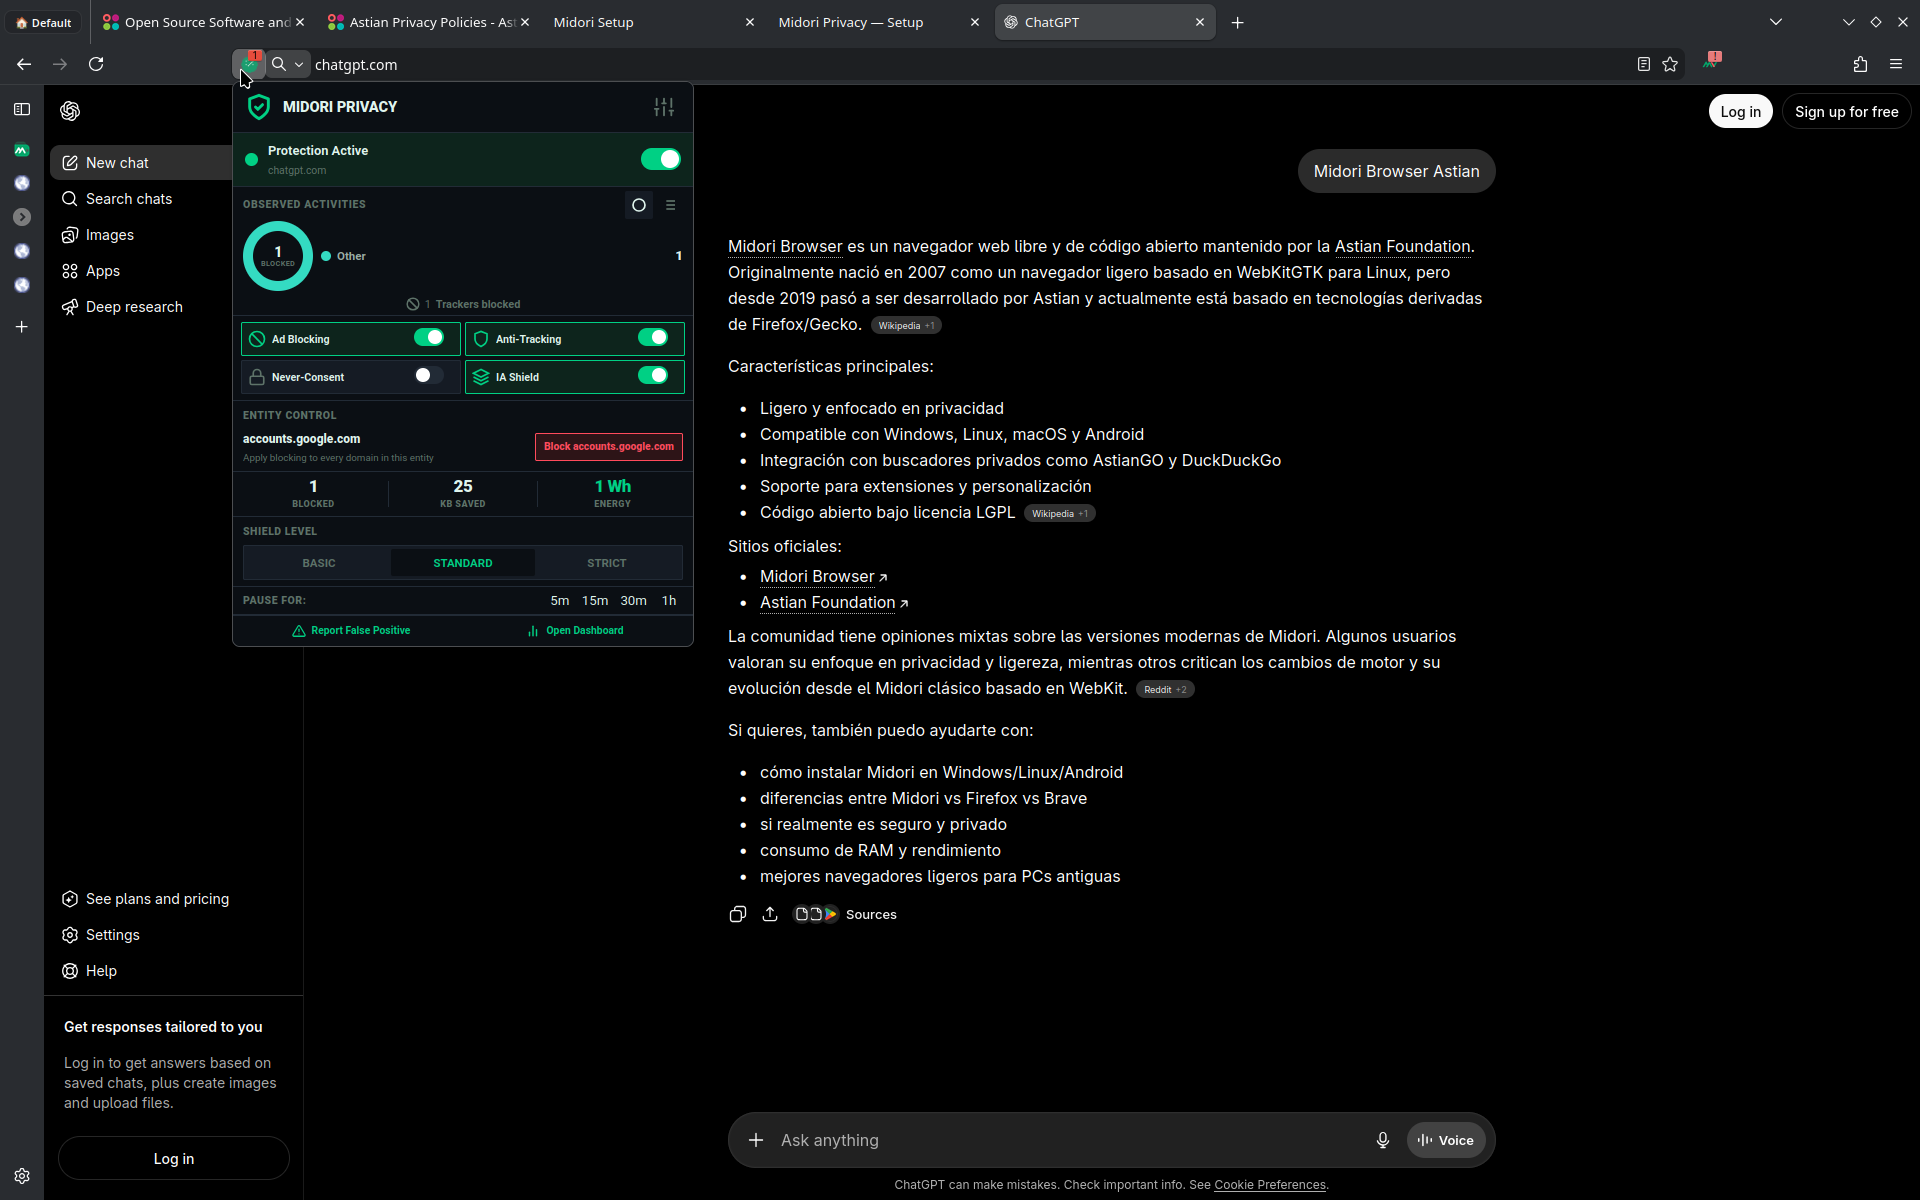Pause protection for 1h
This screenshot has height=1200, width=1920.
pyautogui.click(x=669, y=601)
